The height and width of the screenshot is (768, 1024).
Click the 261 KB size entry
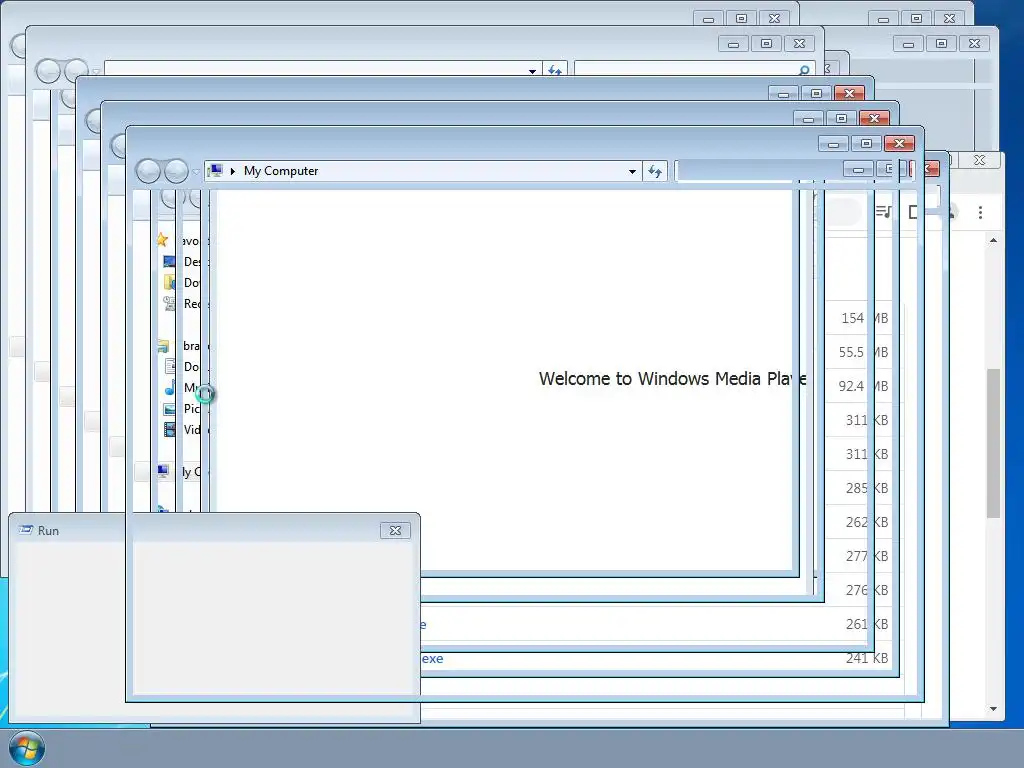point(867,624)
